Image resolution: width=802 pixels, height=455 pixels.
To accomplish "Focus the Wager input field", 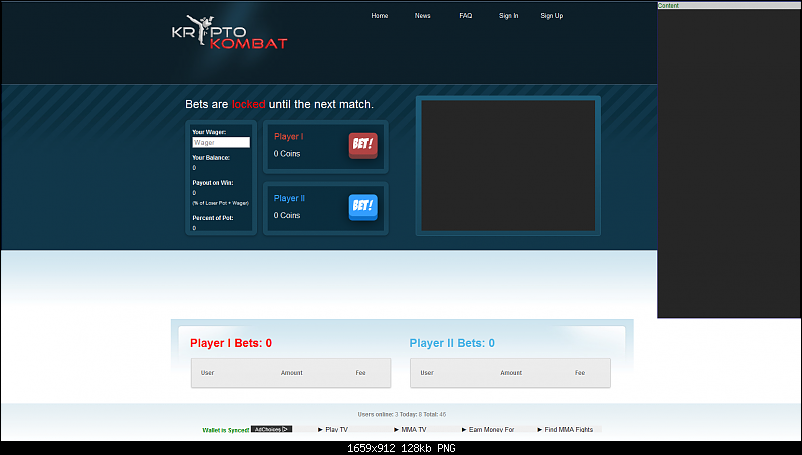I will coord(221,143).
